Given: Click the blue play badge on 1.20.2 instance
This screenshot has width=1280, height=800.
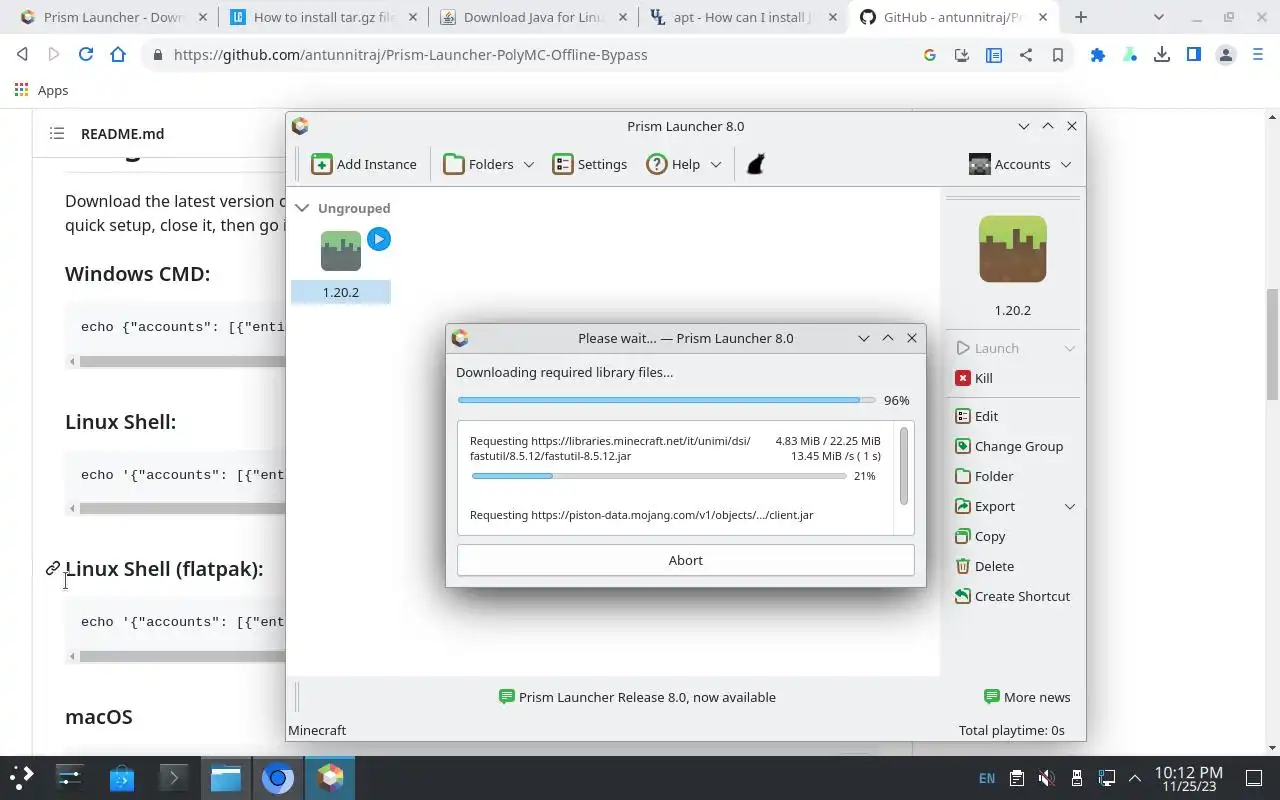Looking at the screenshot, I should click(378, 239).
